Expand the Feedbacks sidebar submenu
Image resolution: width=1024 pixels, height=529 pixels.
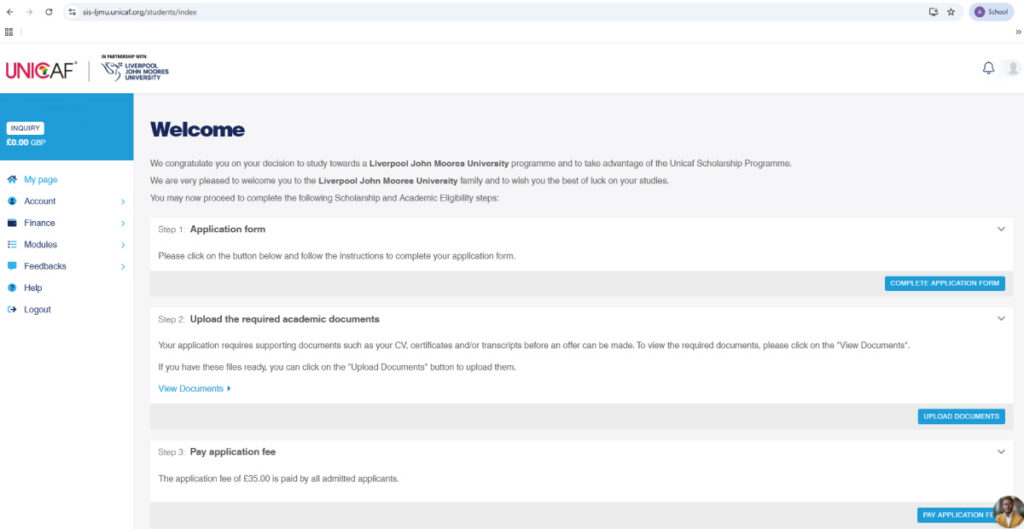(122, 267)
